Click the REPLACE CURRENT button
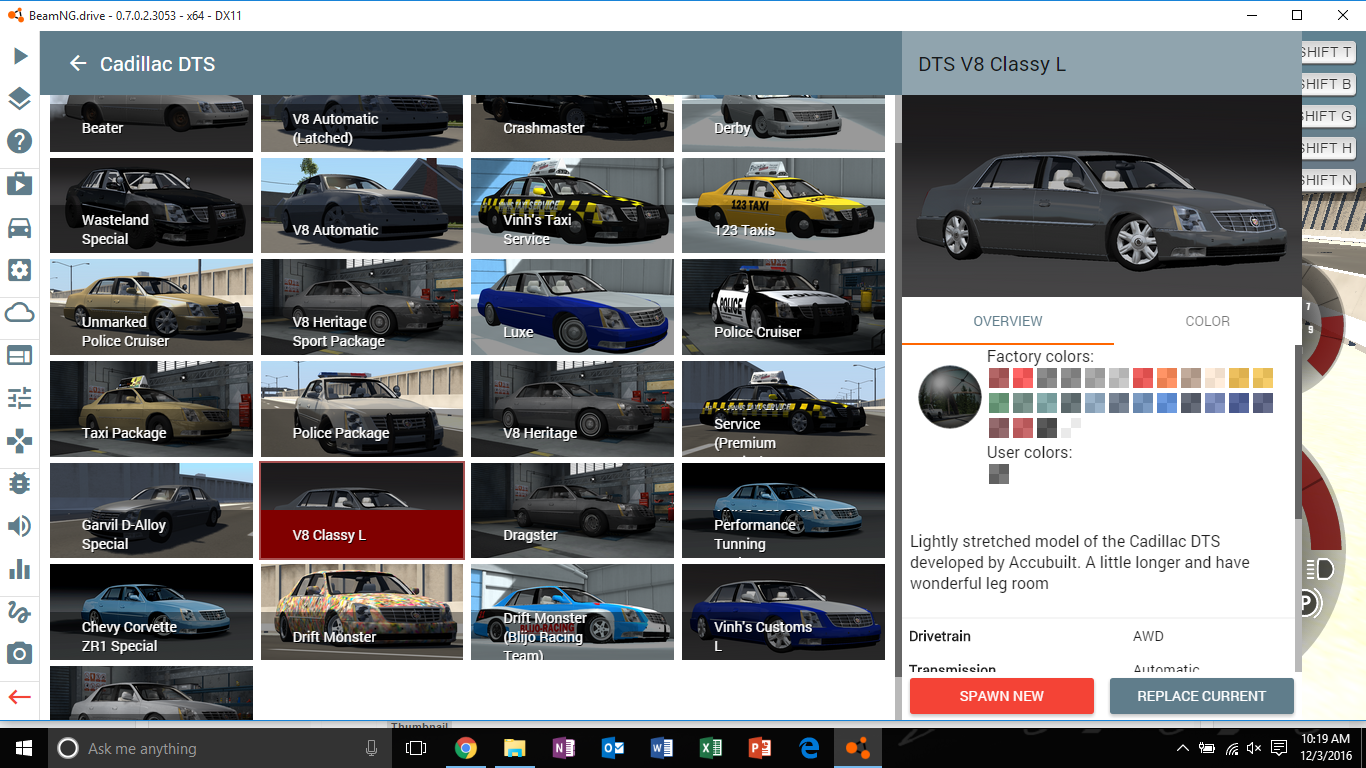1366x768 pixels. (1201, 696)
